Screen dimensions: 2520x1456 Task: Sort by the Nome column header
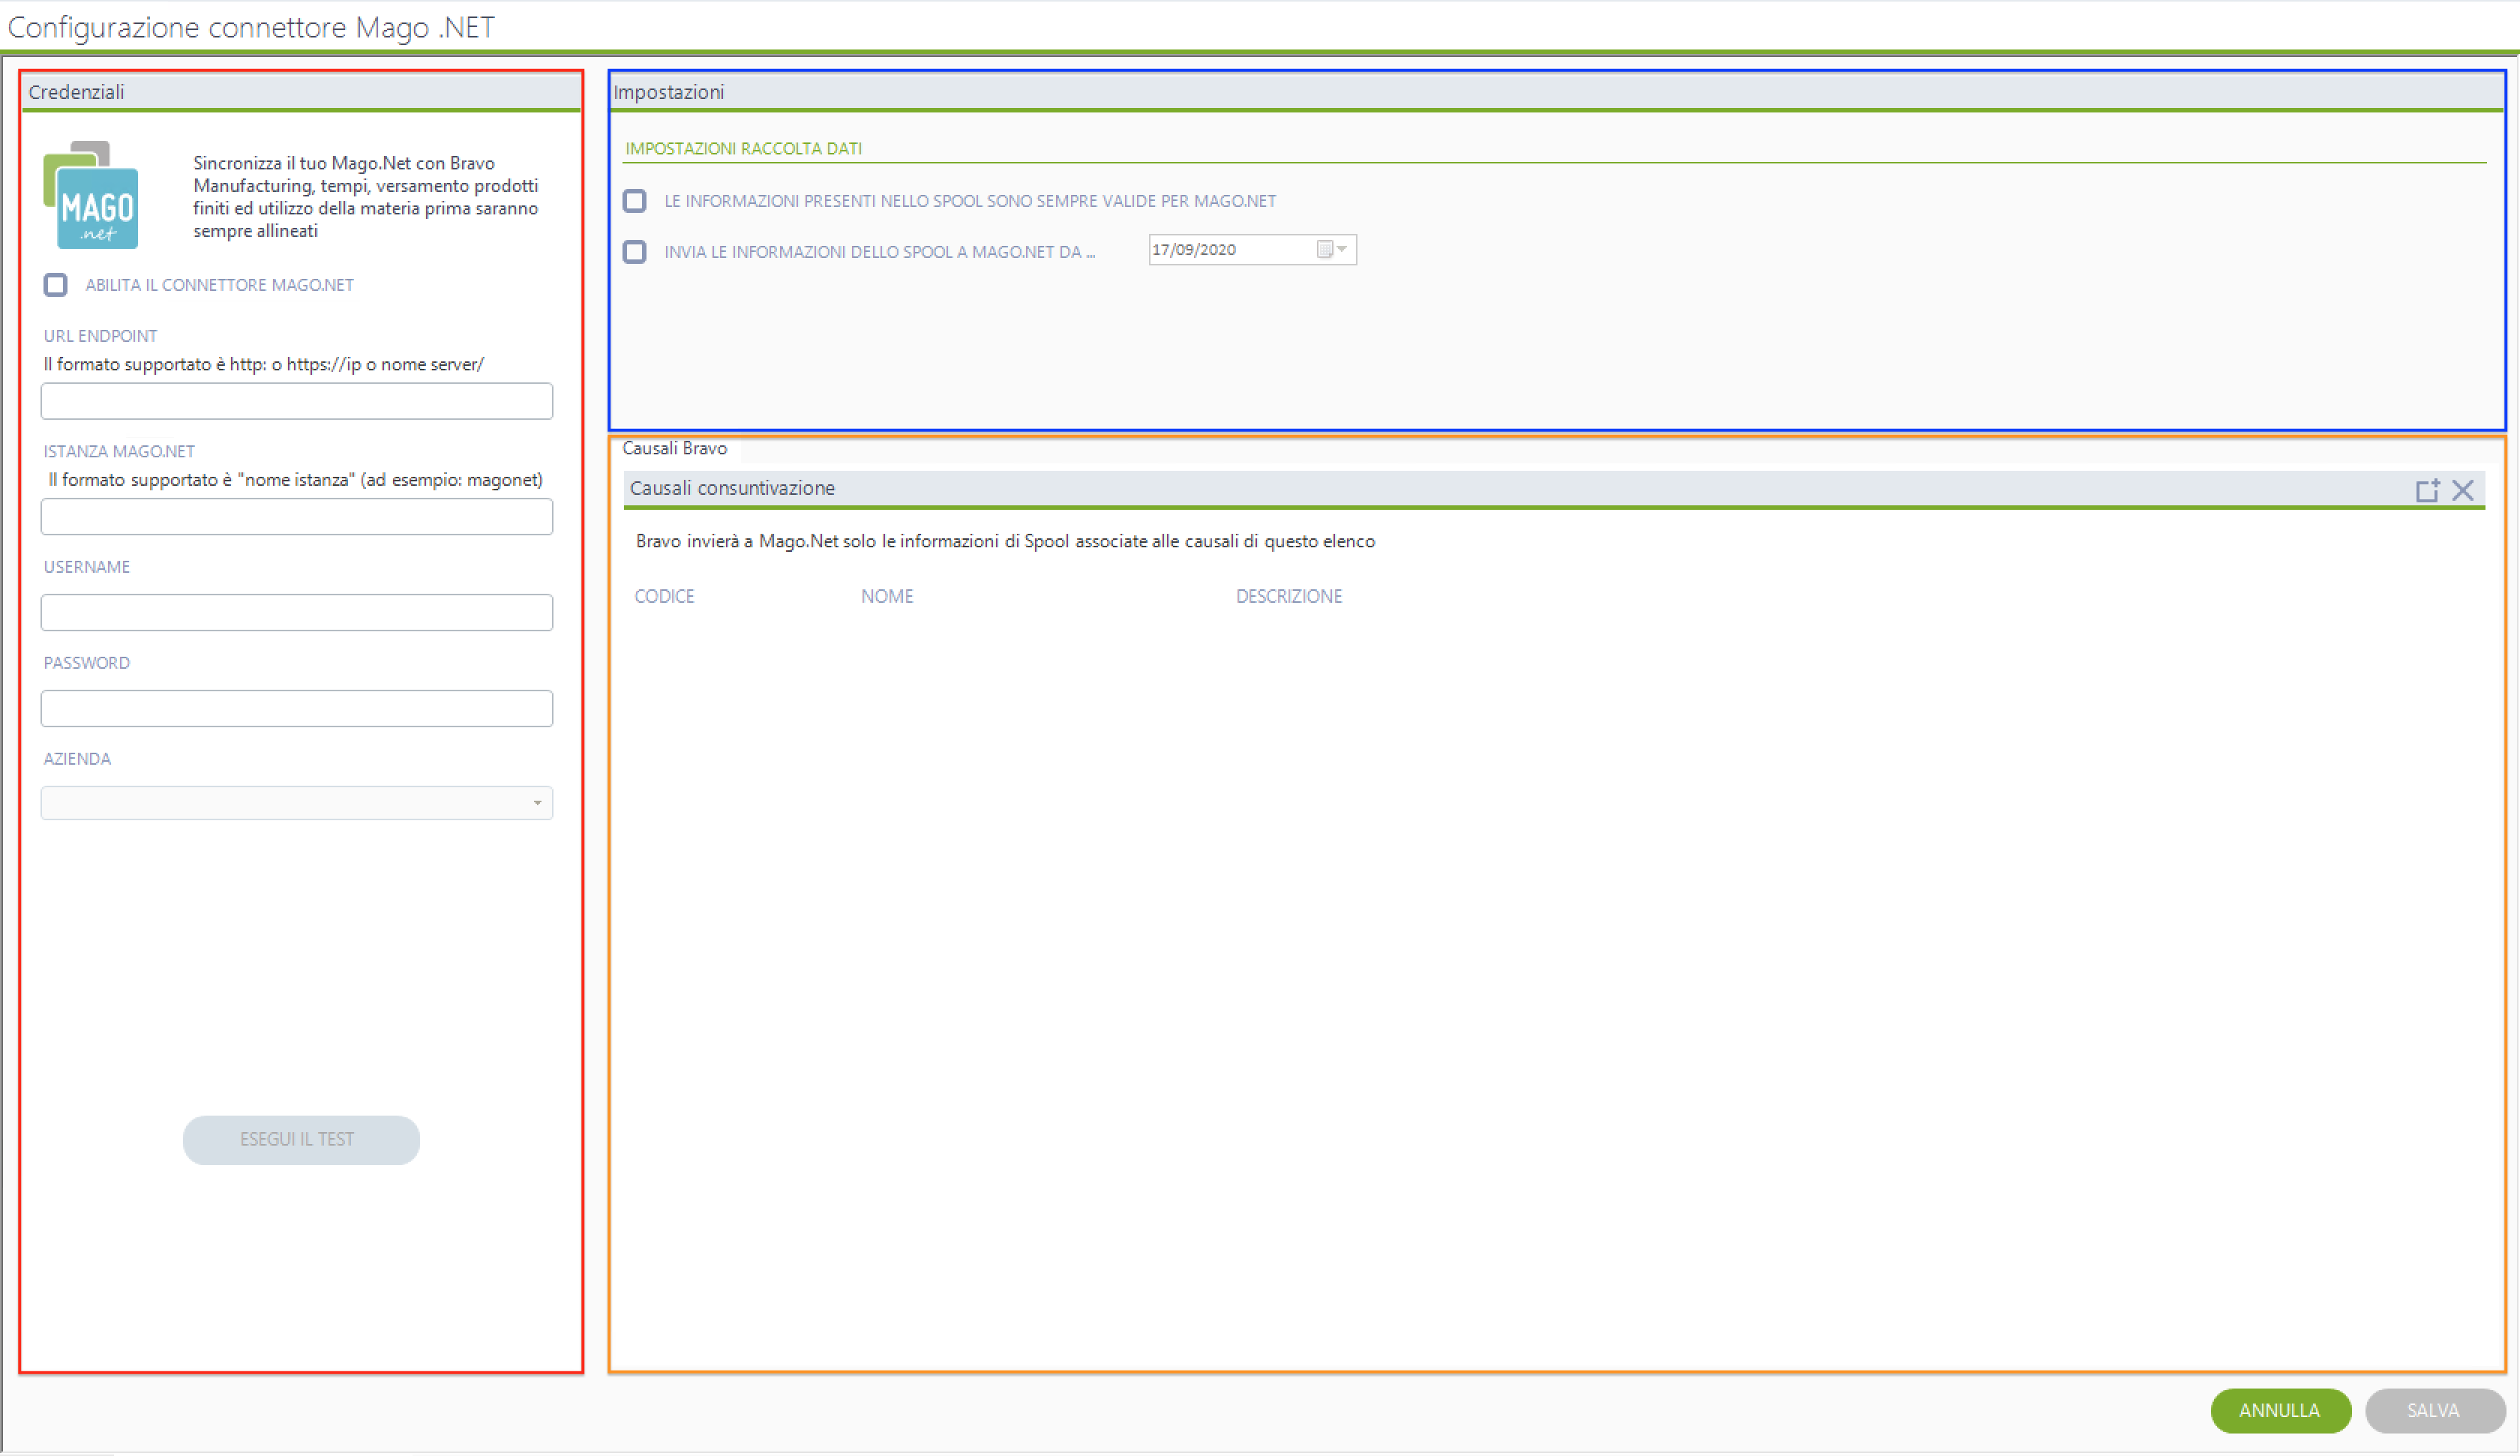pos(888,597)
